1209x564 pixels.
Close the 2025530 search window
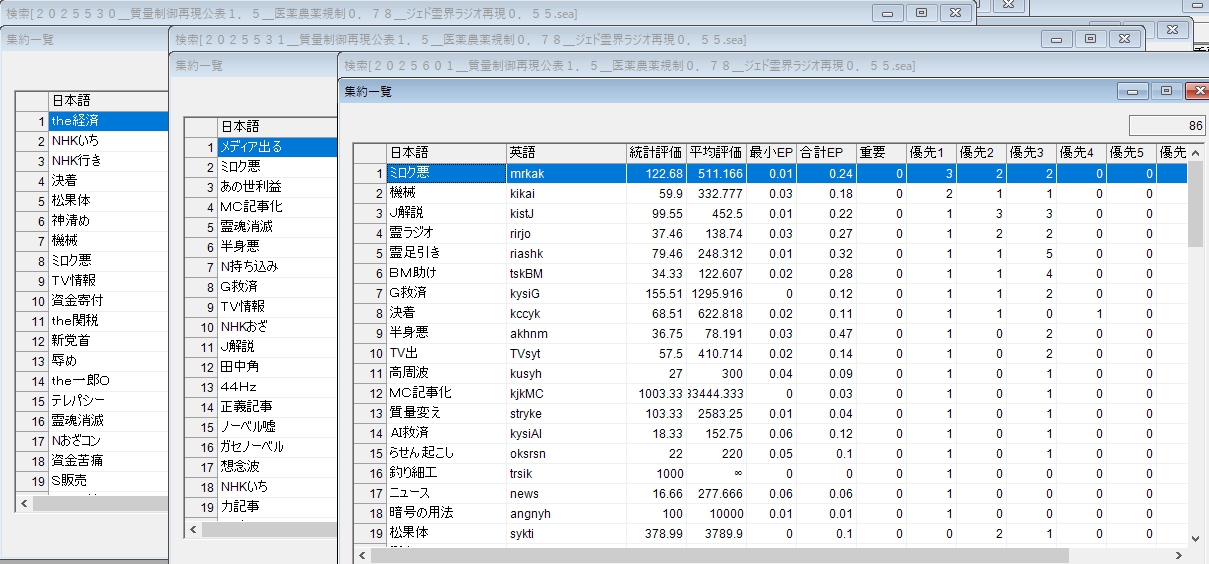coord(955,13)
